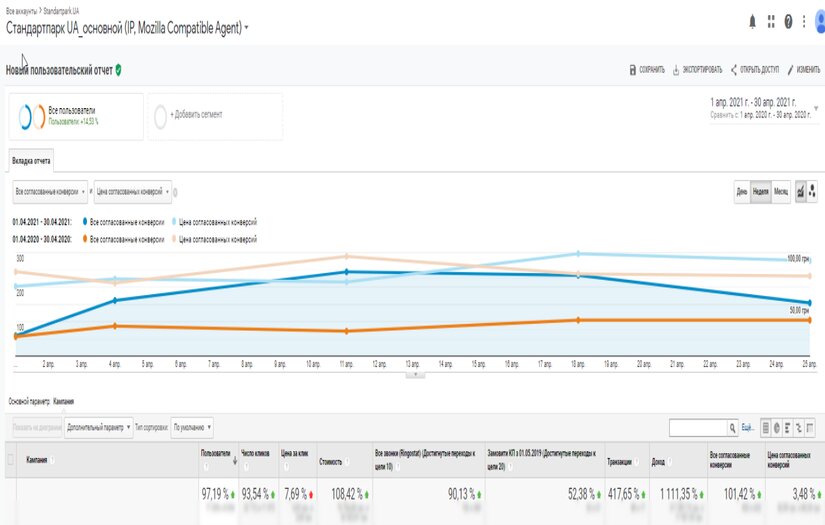
Task: Open the notifications bell icon
Action: (753, 21)
